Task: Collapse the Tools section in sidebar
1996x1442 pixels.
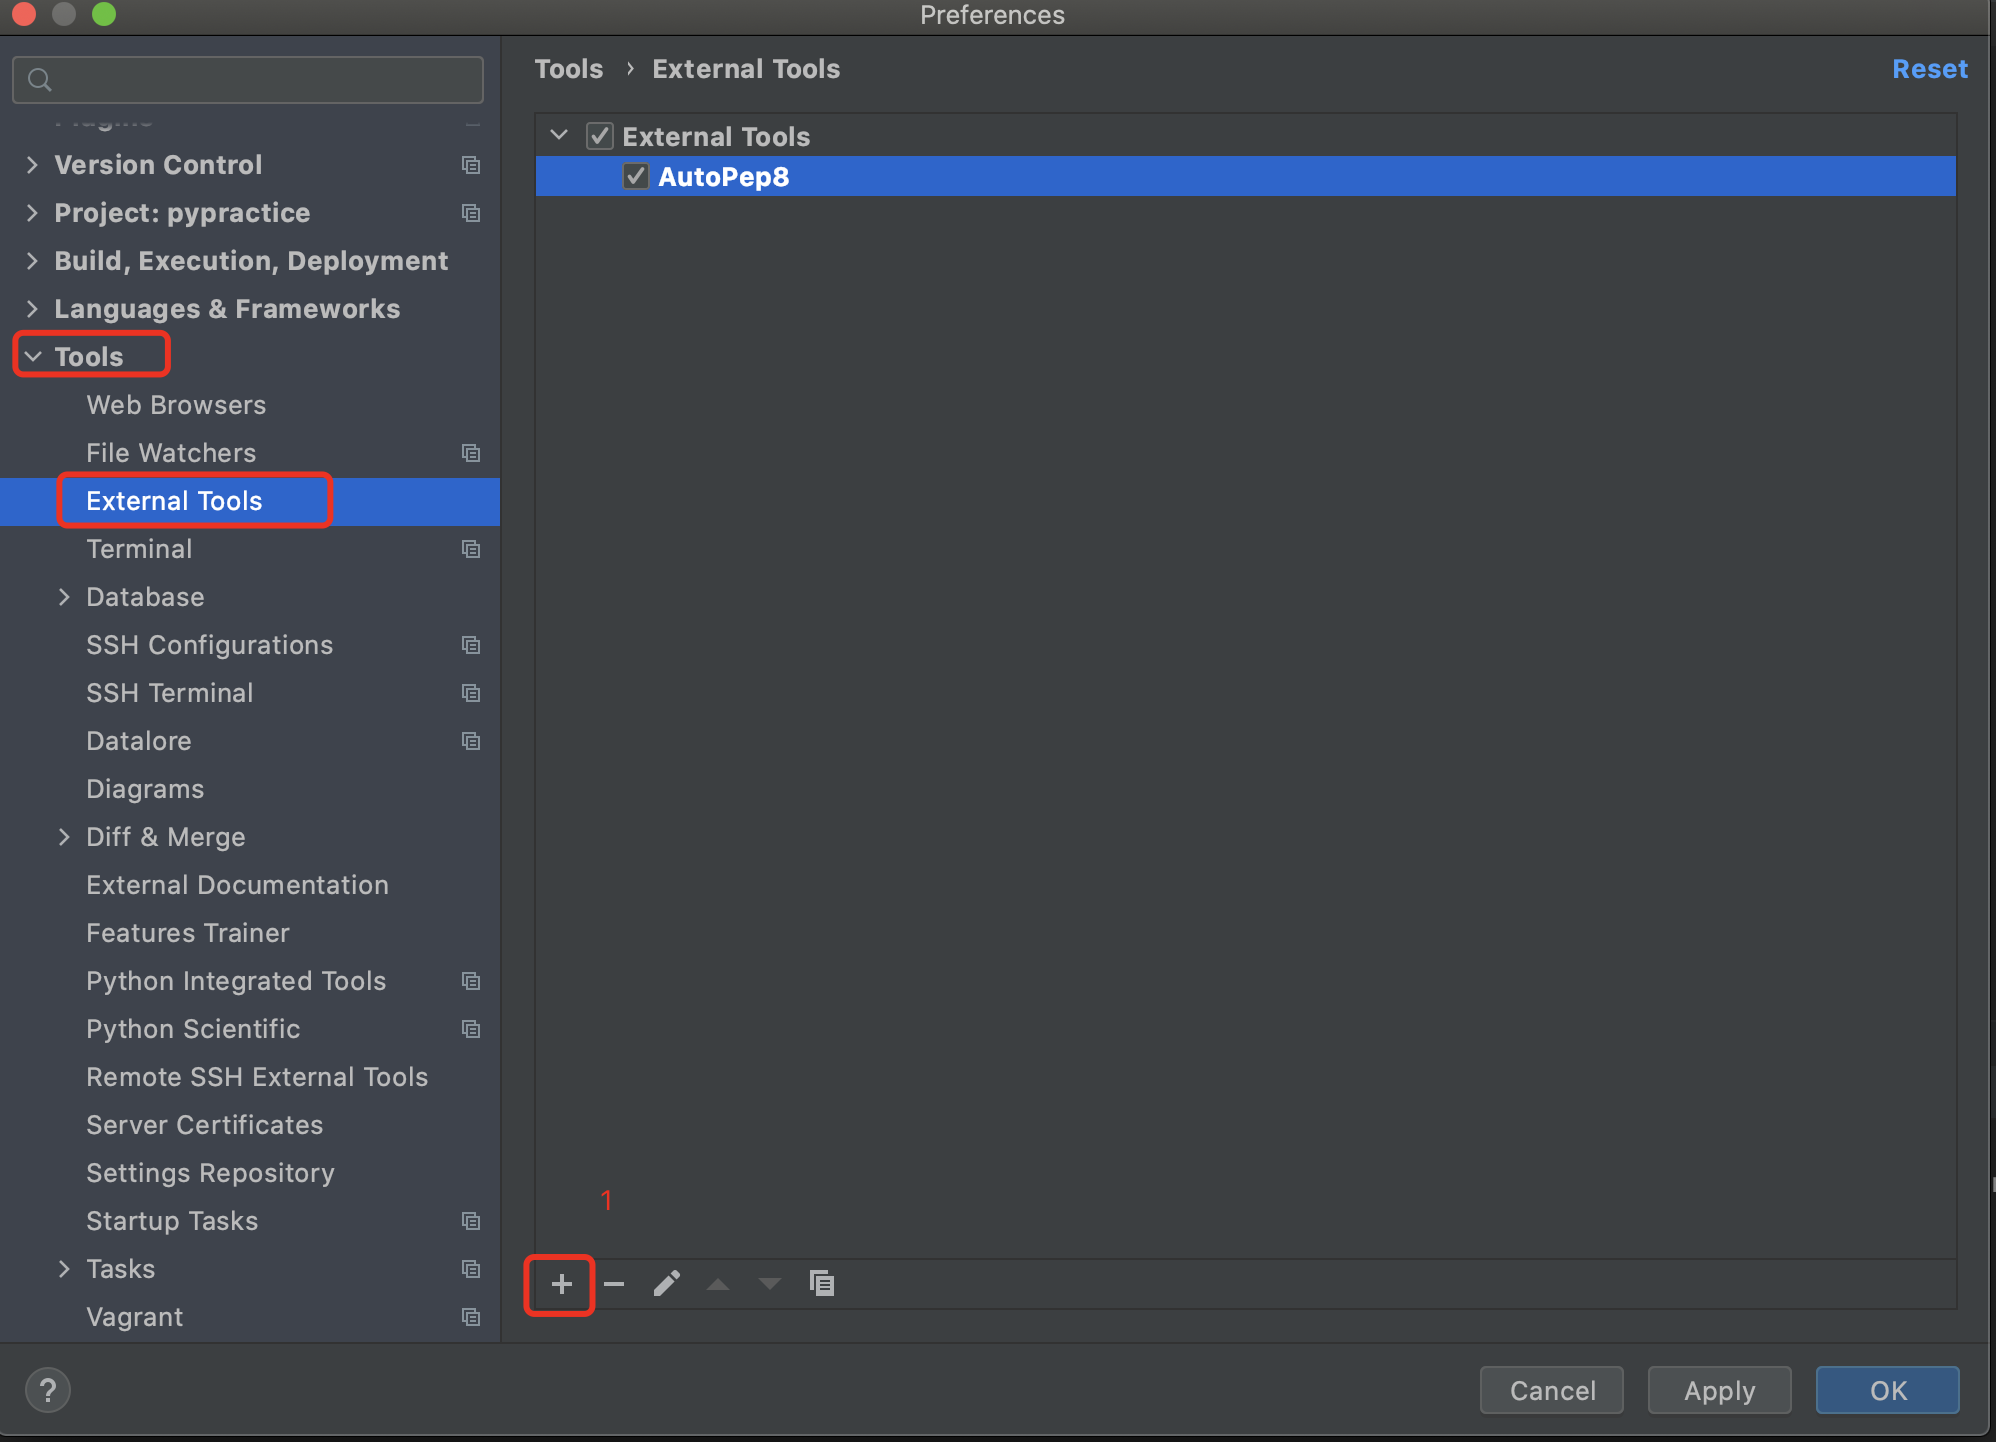Action: [33, 357]
